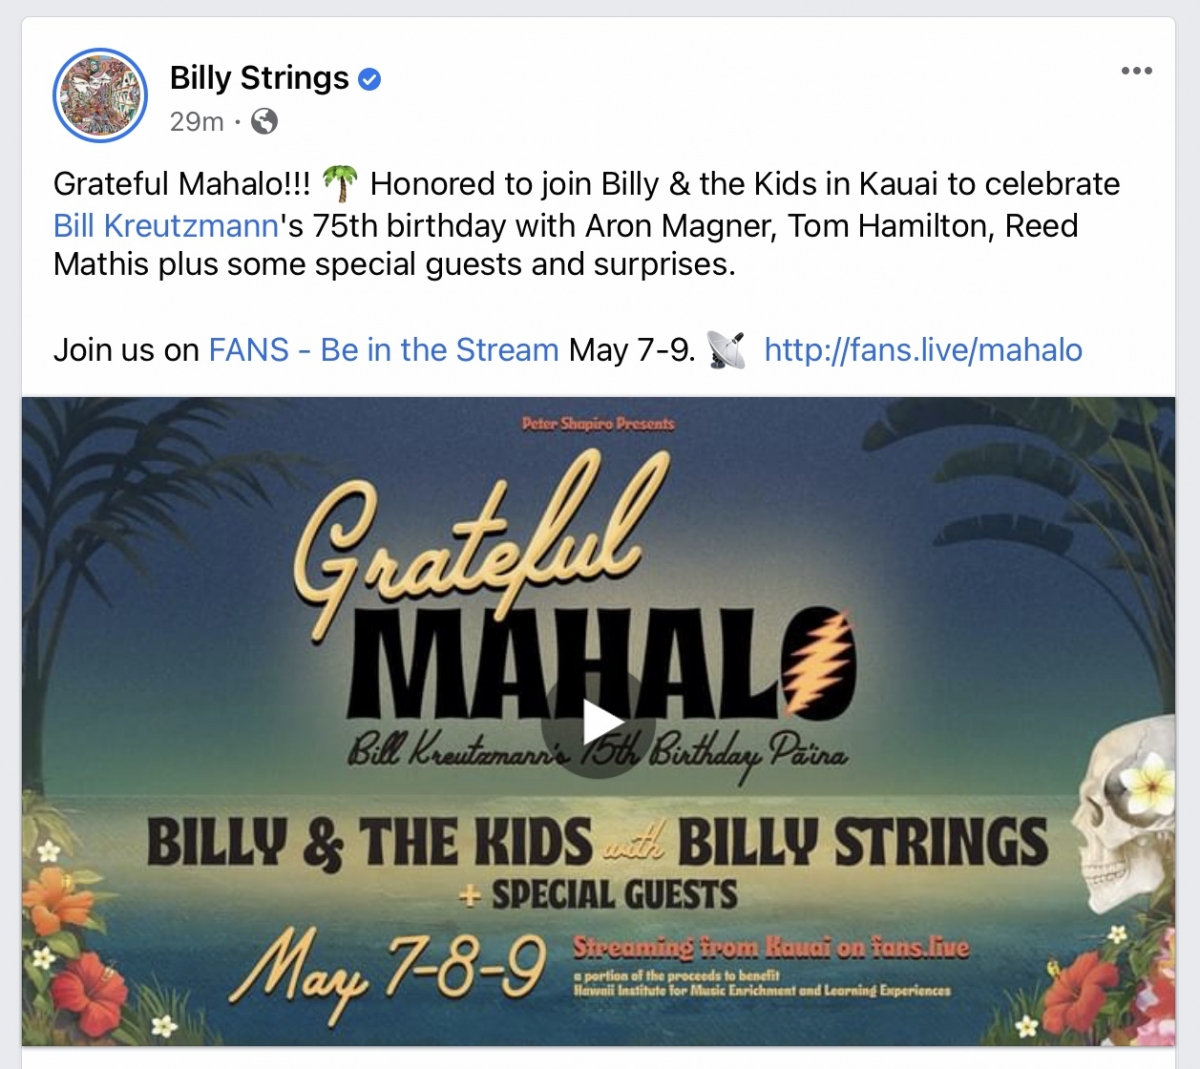Visit FANS - Be in the Stream page

383,350
